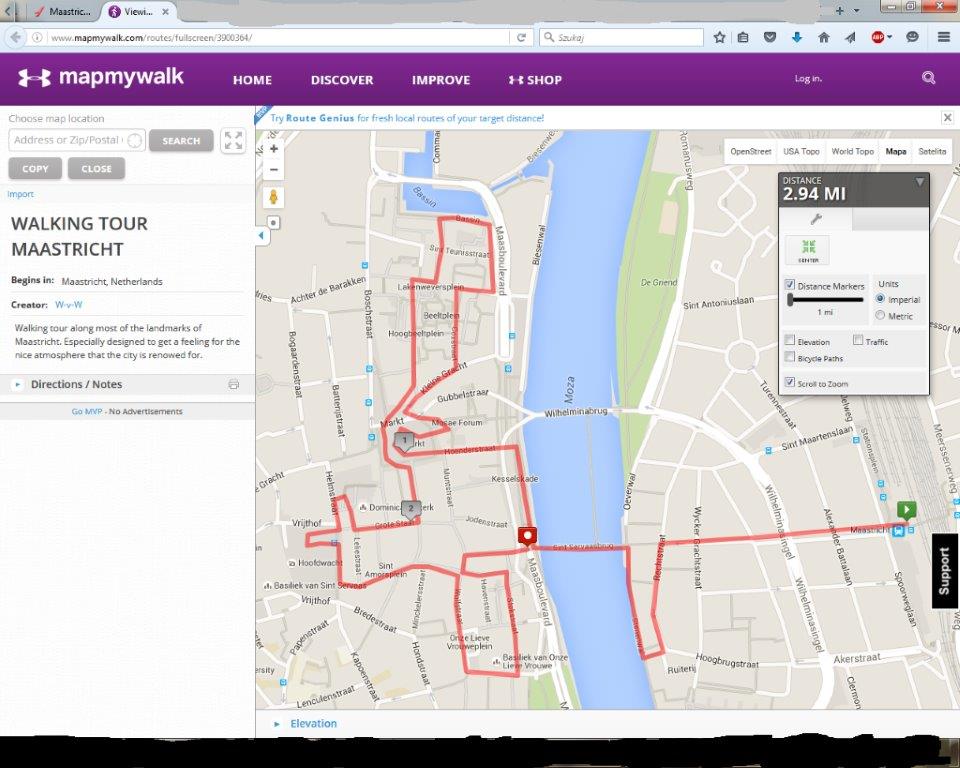This screenshot has height=768, width=960.
Task: Go to browser home icon
Action: click(824, 37)
